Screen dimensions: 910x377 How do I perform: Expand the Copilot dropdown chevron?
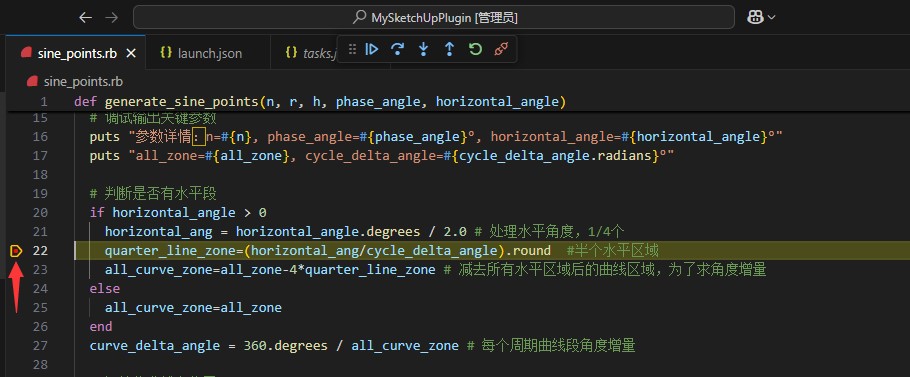[771, 18]
